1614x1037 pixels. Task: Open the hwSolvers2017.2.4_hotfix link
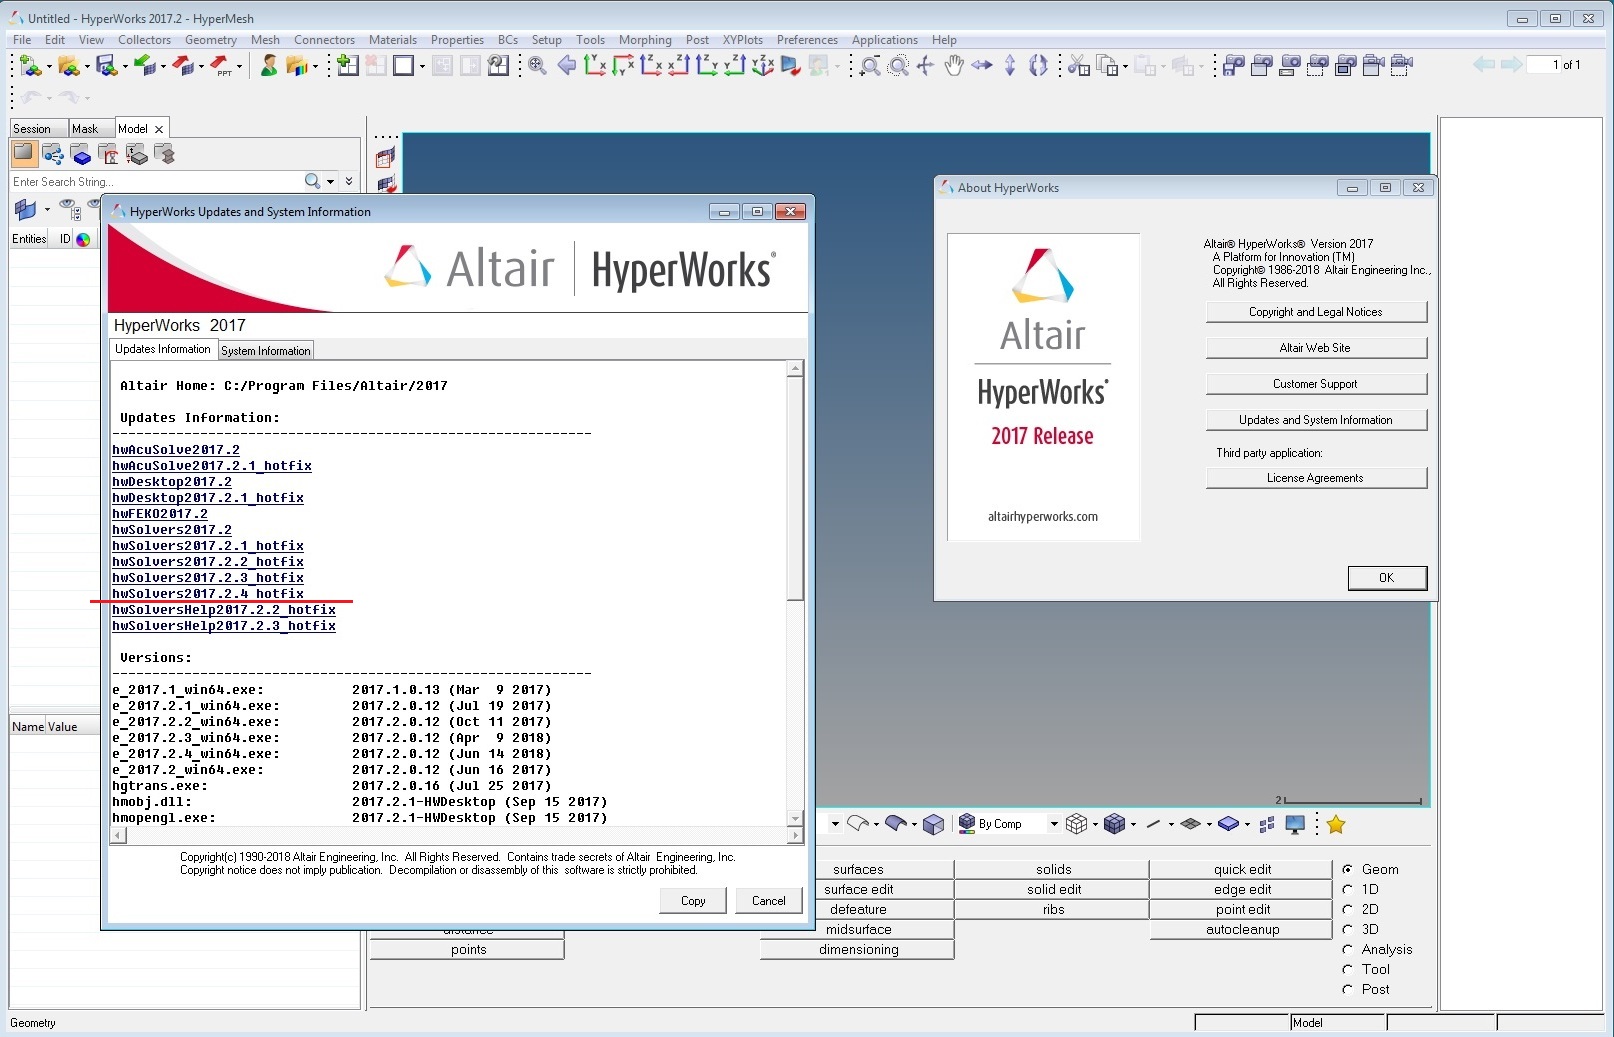[208, 594]
